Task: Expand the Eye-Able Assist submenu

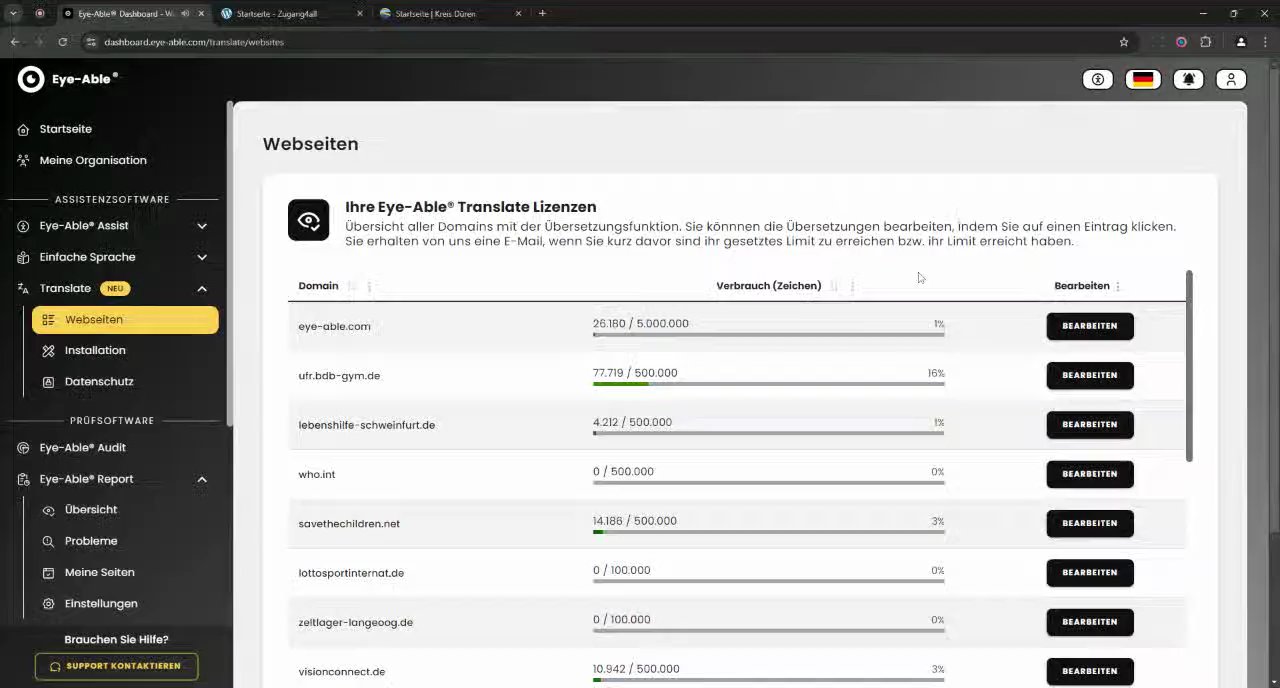Action: 202,226
